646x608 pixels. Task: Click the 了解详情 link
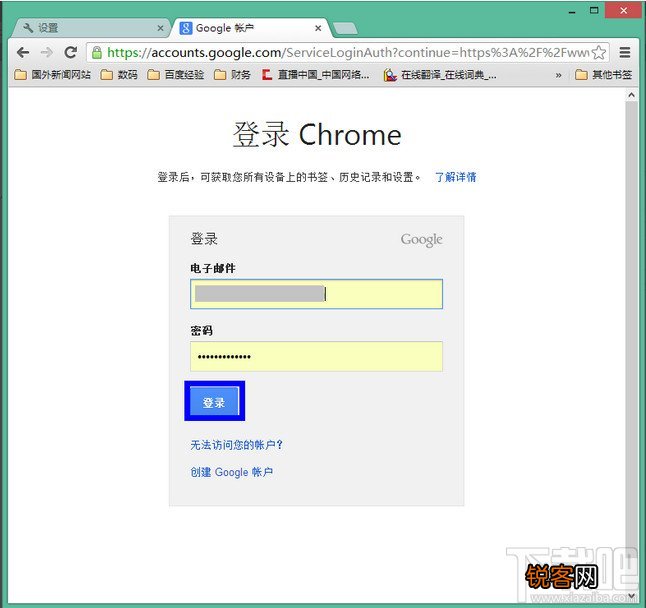[455, 177]
